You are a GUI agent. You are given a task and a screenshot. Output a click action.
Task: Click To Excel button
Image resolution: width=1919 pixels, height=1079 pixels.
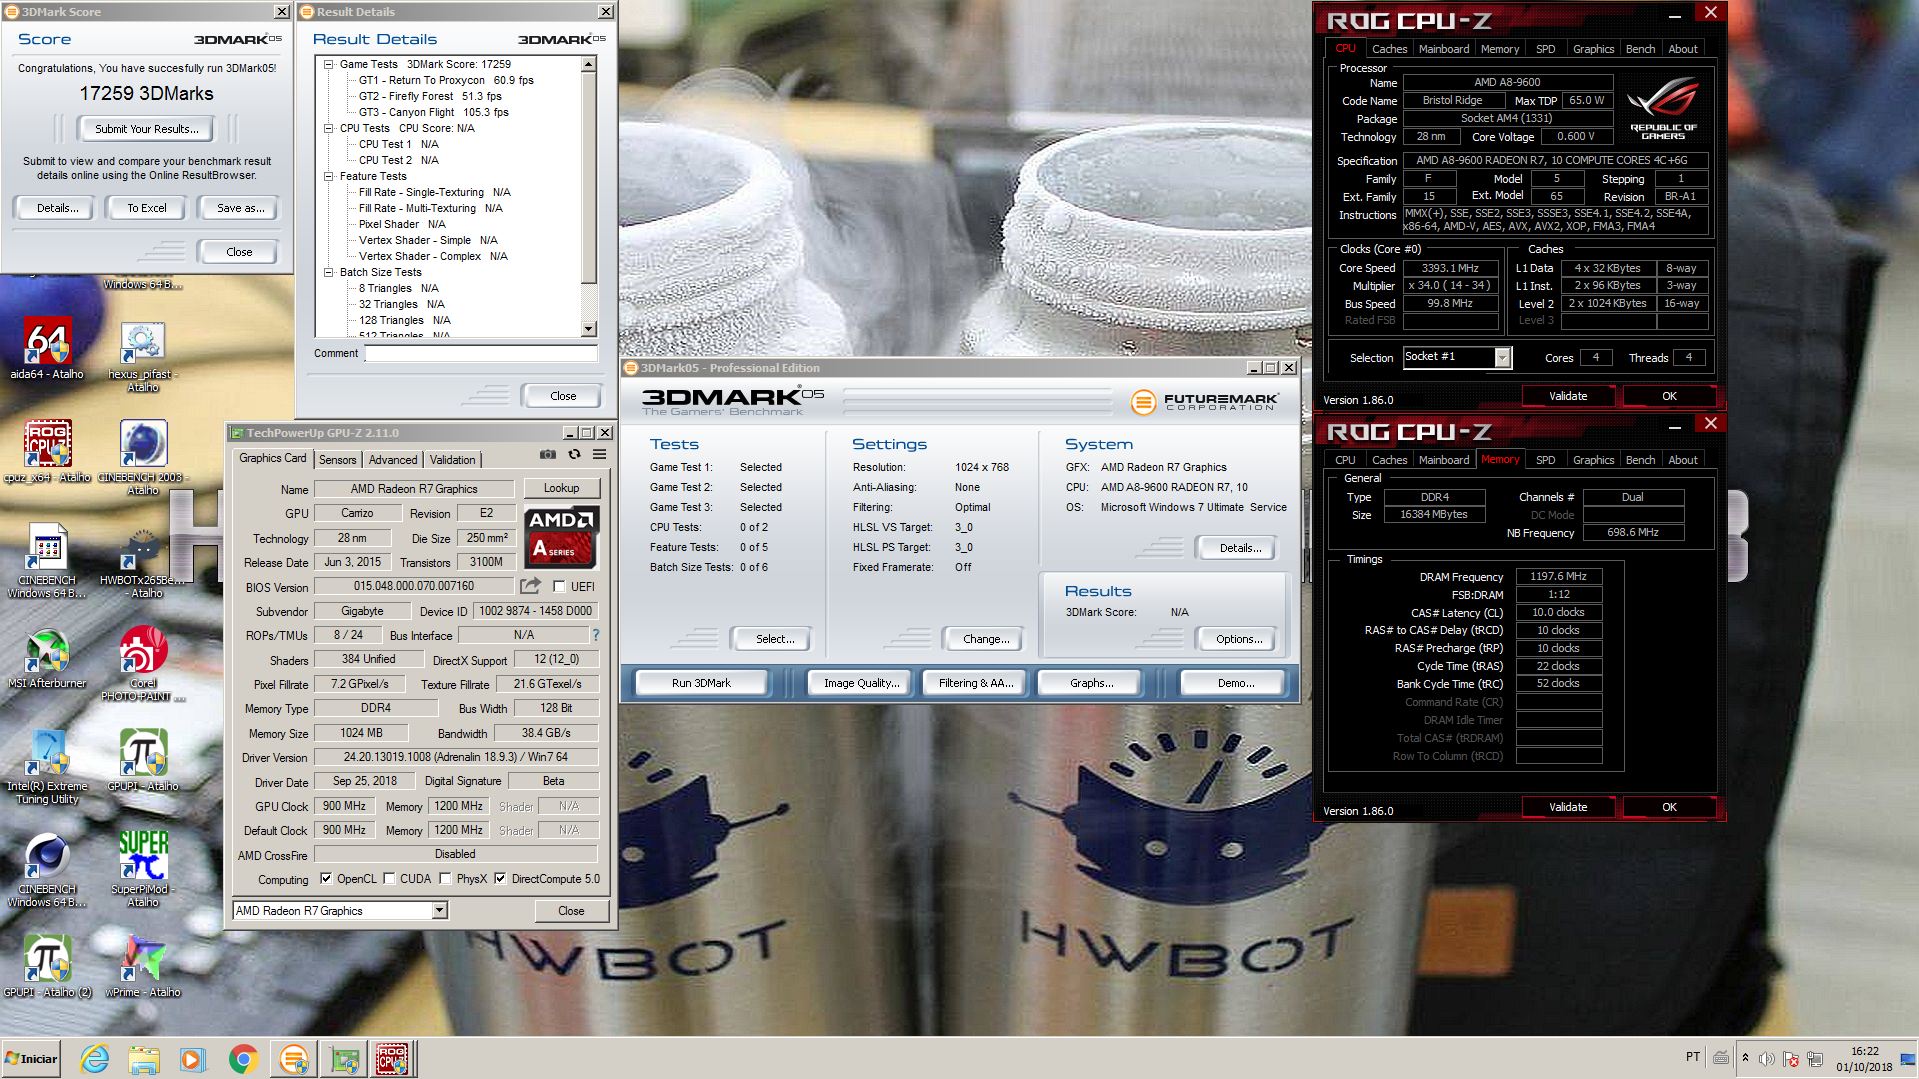[x=147, y=208]
